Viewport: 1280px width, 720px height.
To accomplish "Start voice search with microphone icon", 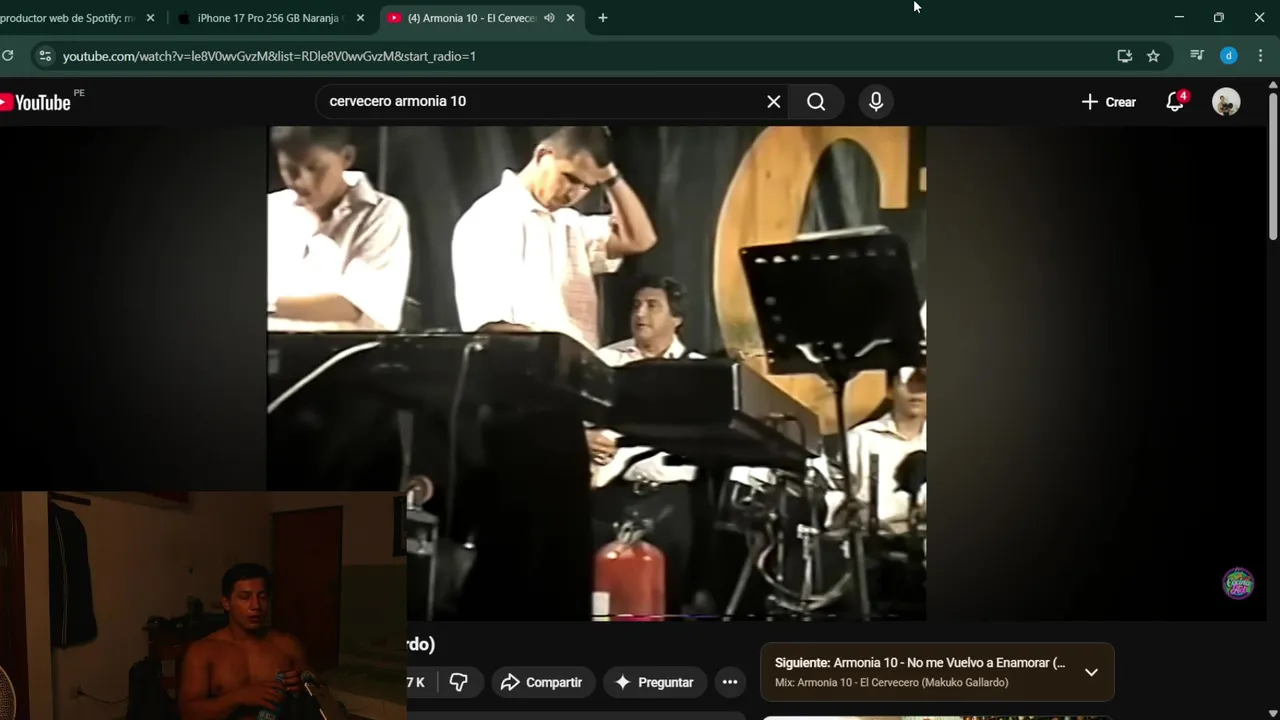I will pyautogui.click(x=876, y=102).
